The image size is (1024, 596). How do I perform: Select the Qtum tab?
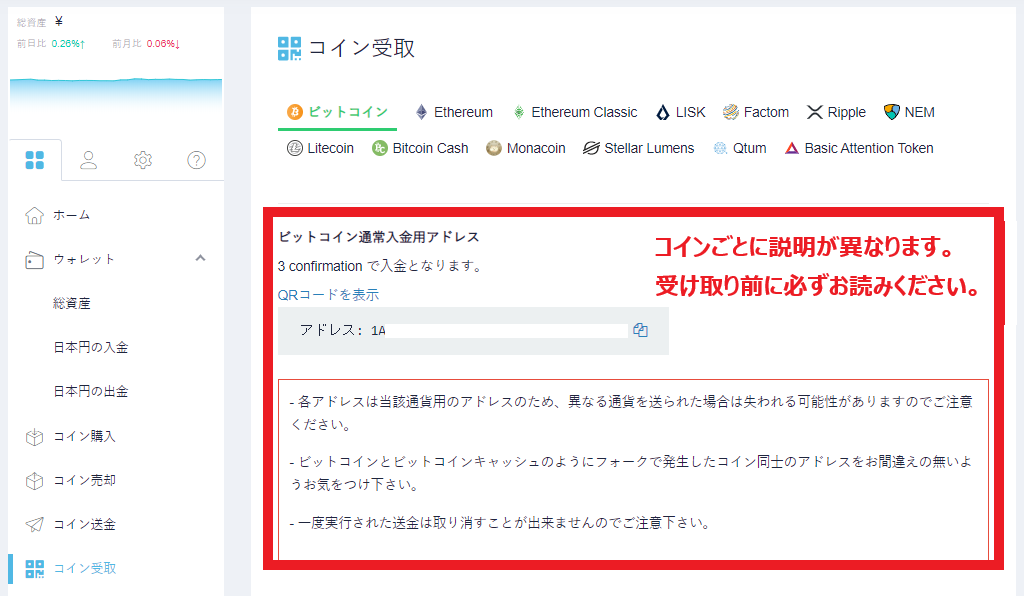click(739, 148)
